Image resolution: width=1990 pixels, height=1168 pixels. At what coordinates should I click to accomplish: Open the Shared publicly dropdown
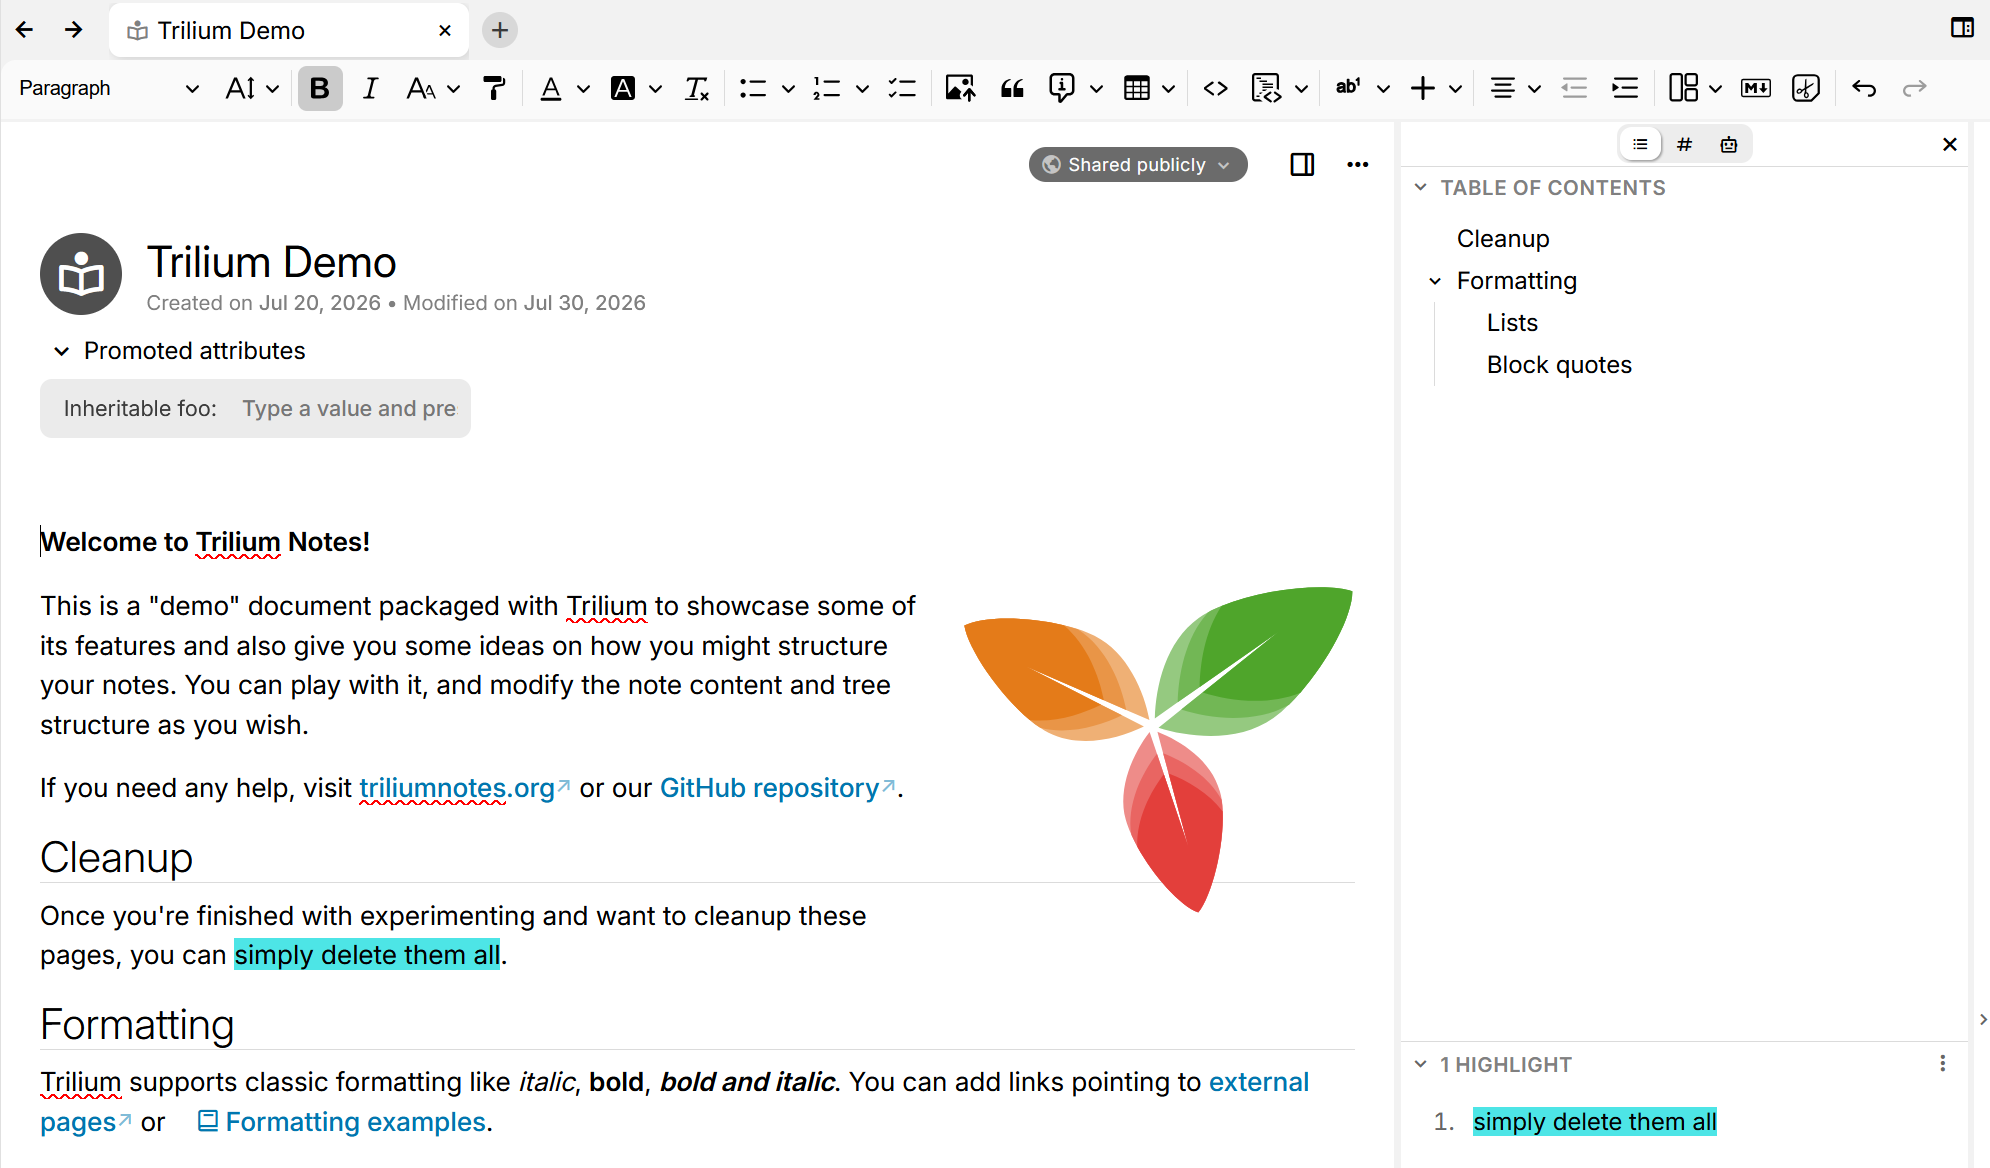[1137, 164]
